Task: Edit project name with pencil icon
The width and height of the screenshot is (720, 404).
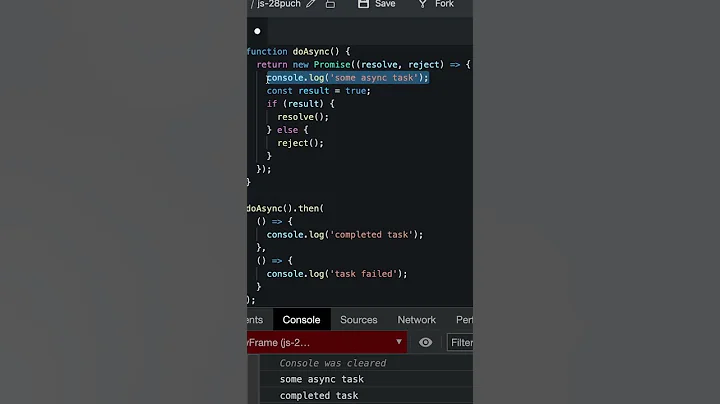Action: pos(311,4)
